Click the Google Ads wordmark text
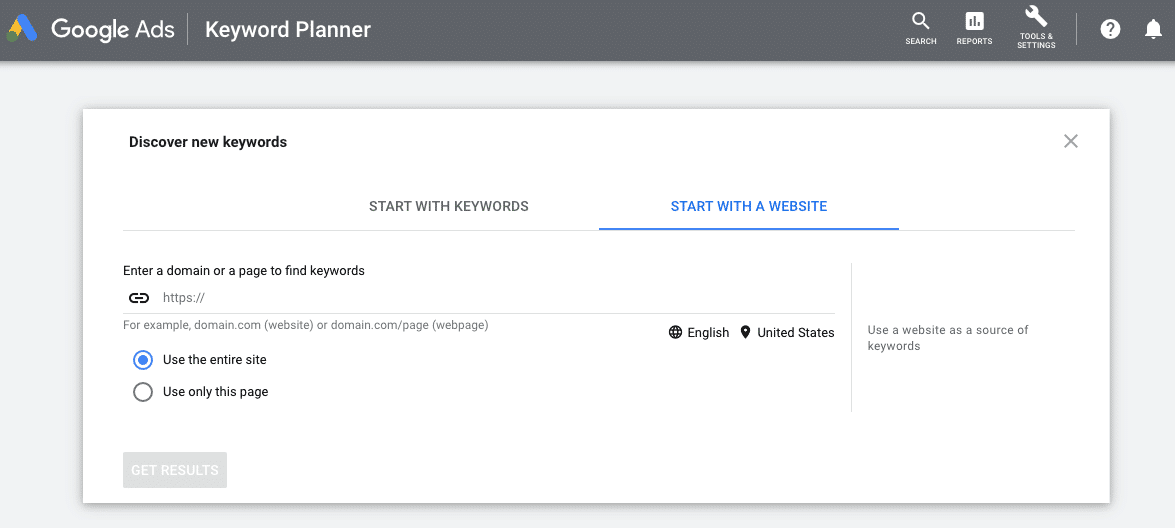This screenshot has width=1175, height=528. [x=112, y=29]
